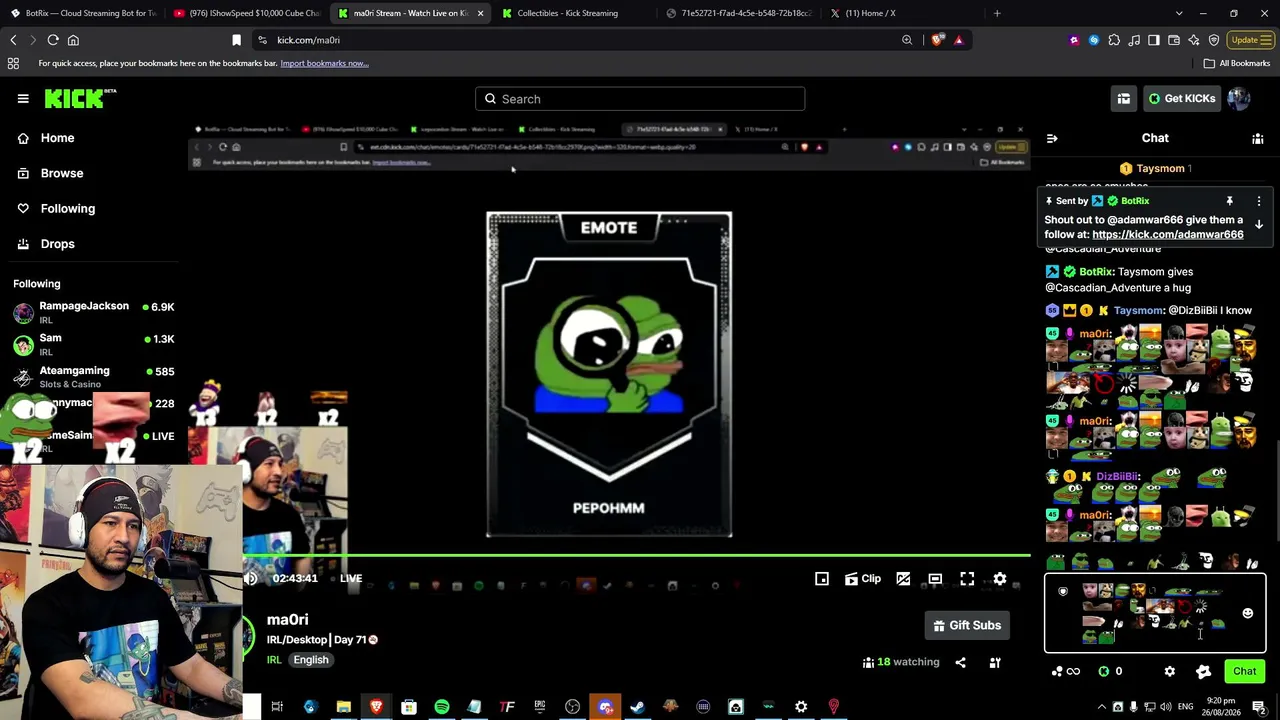Expand the pinned message arrow
This screenshot has width=1280, height=720.
tap(1259, 225)
